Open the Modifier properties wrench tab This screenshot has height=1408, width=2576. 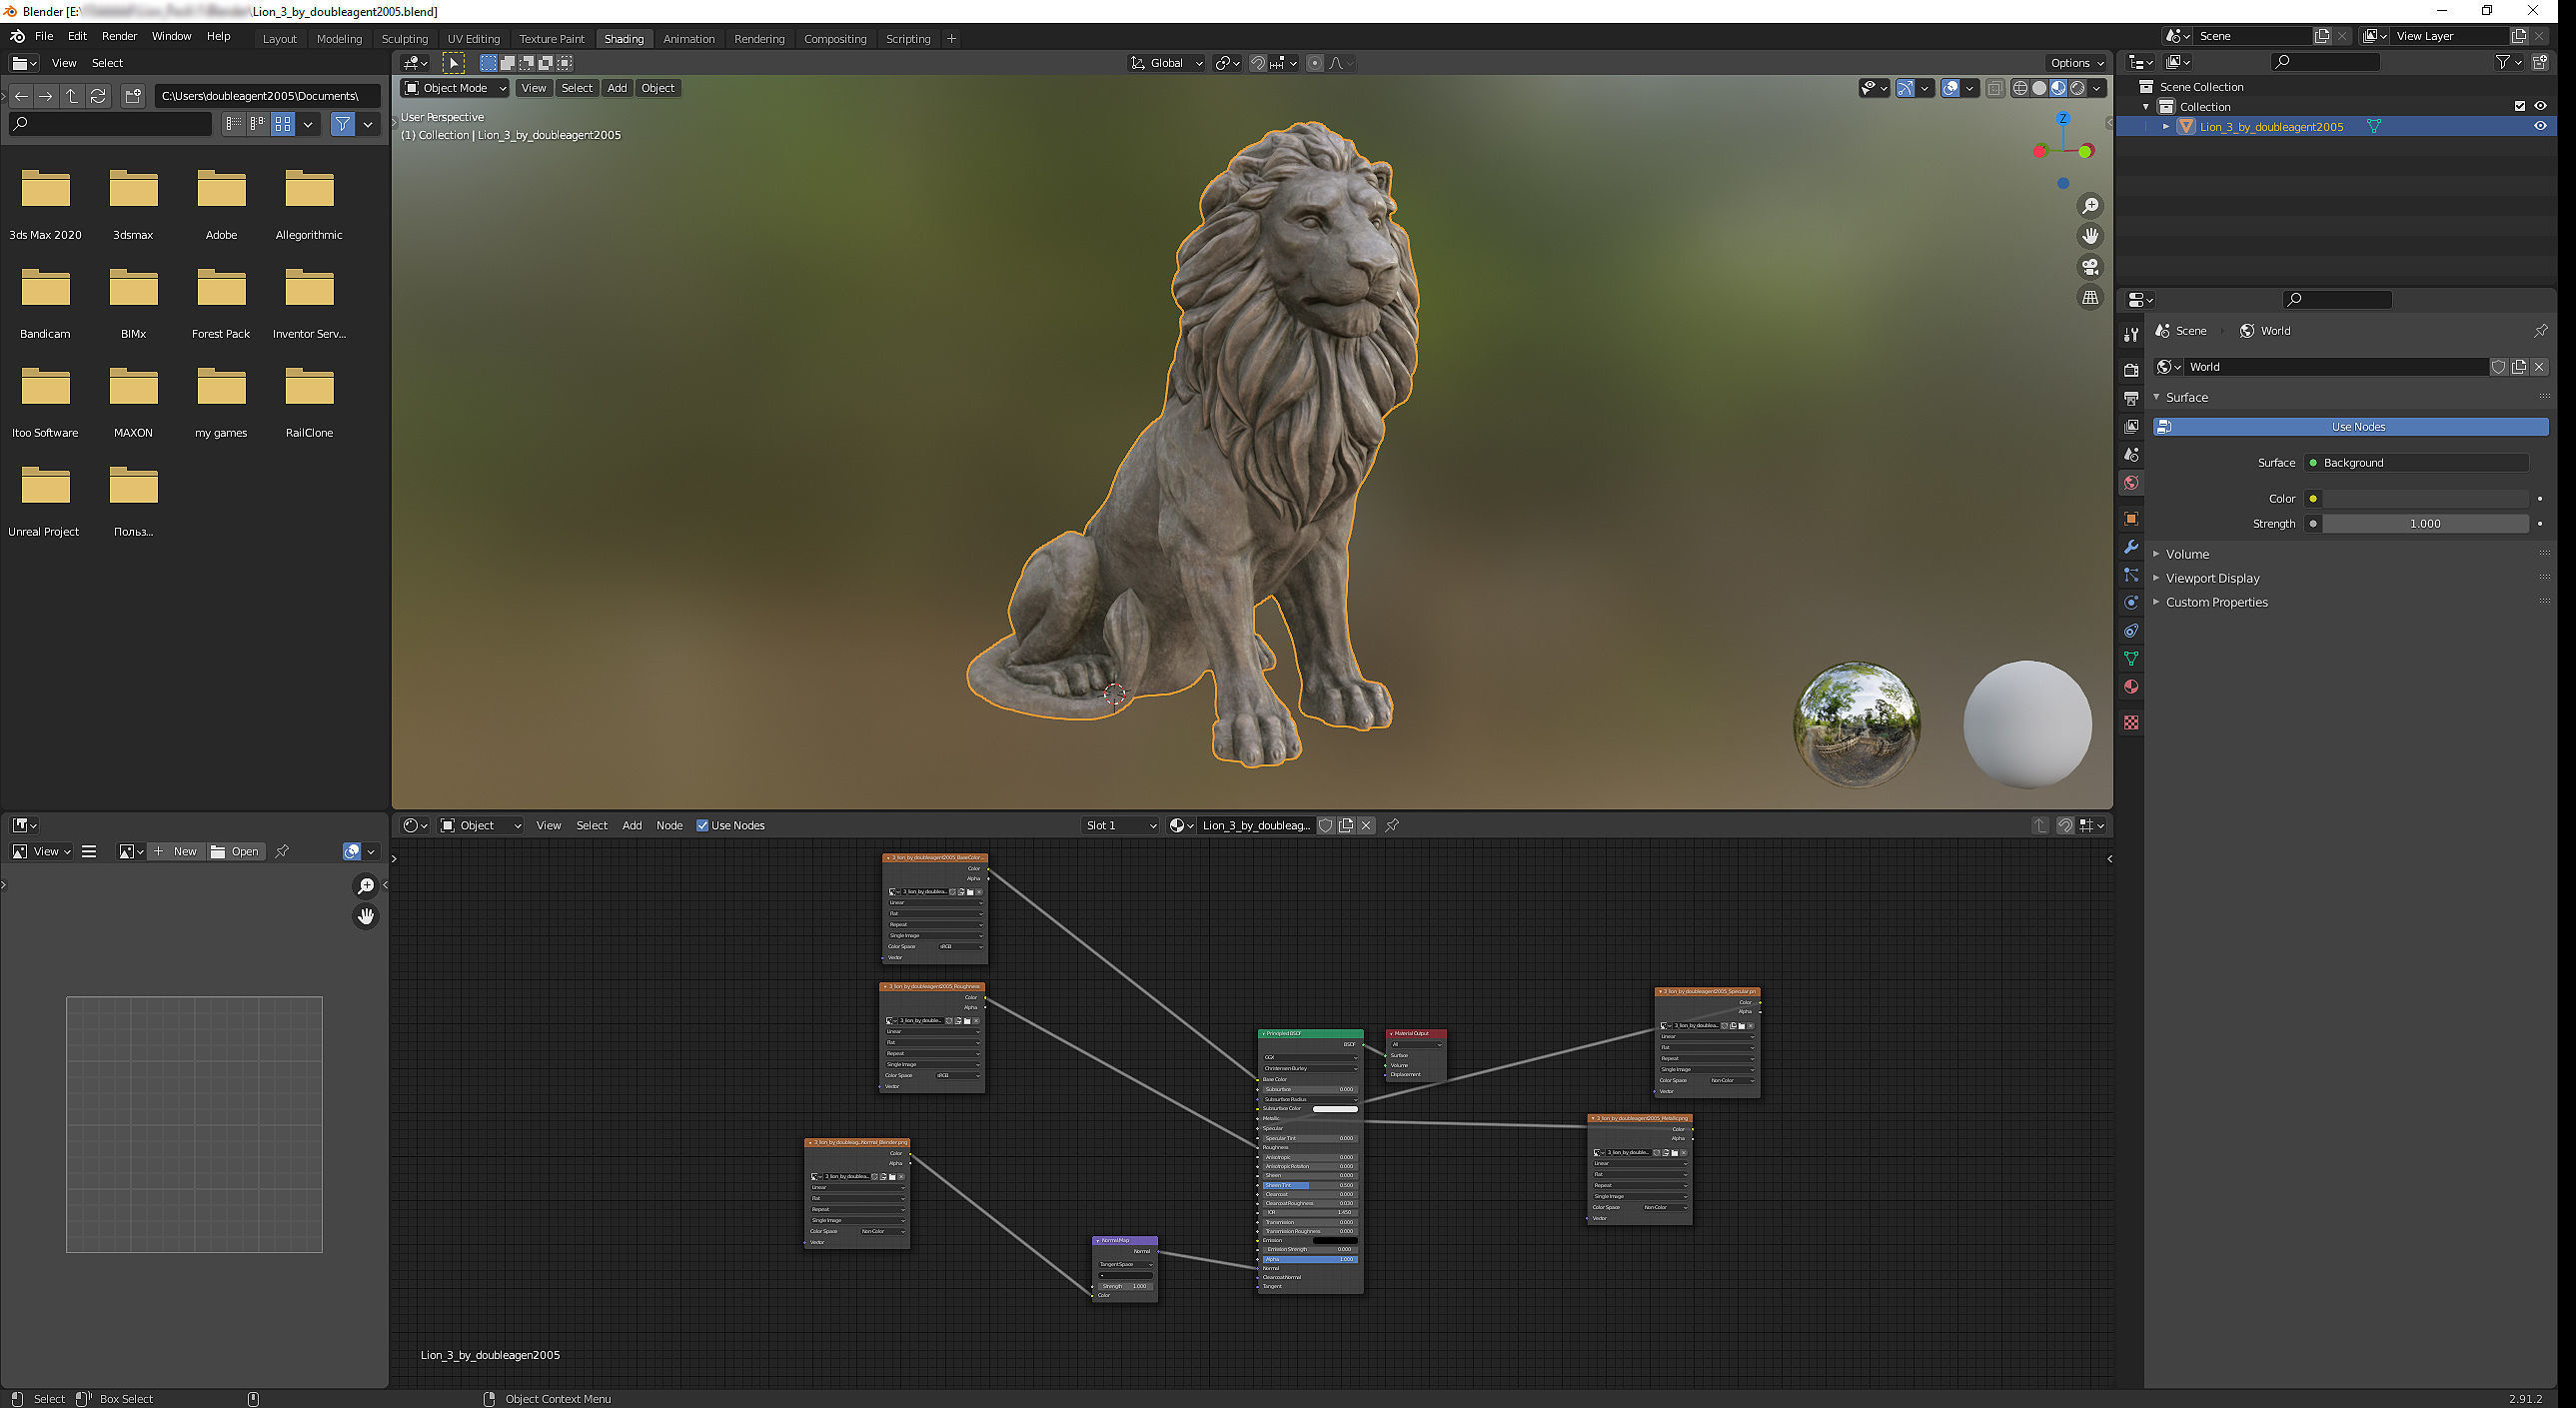pyautogui.click(x=2131, y=547)
